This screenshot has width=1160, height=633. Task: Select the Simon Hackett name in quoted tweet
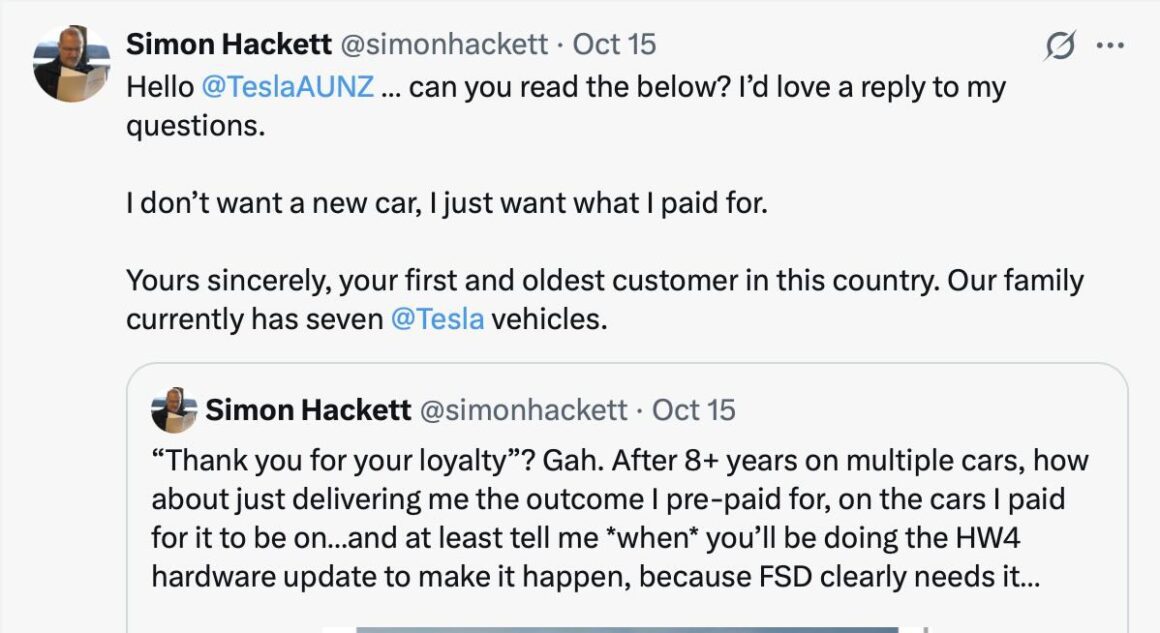308,409
